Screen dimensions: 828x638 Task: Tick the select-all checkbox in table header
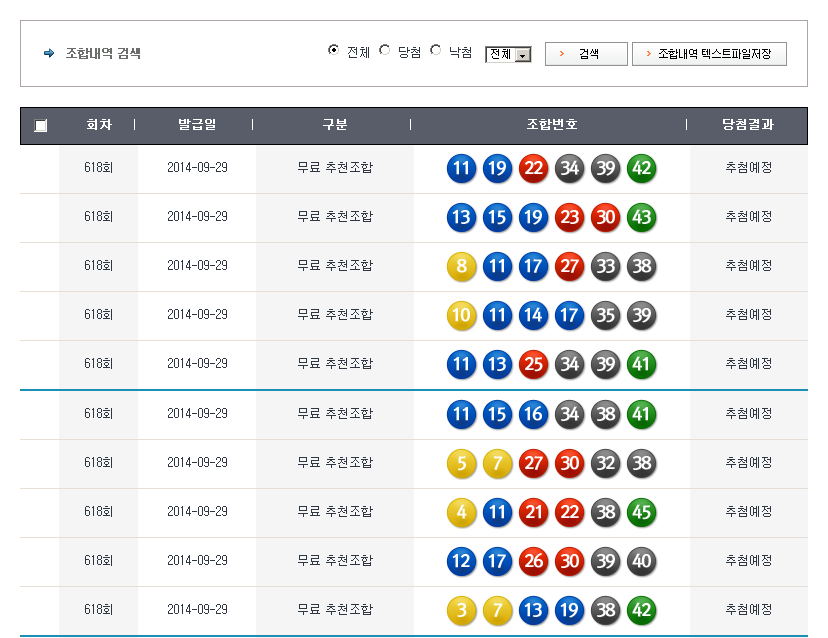click(40, 126)
